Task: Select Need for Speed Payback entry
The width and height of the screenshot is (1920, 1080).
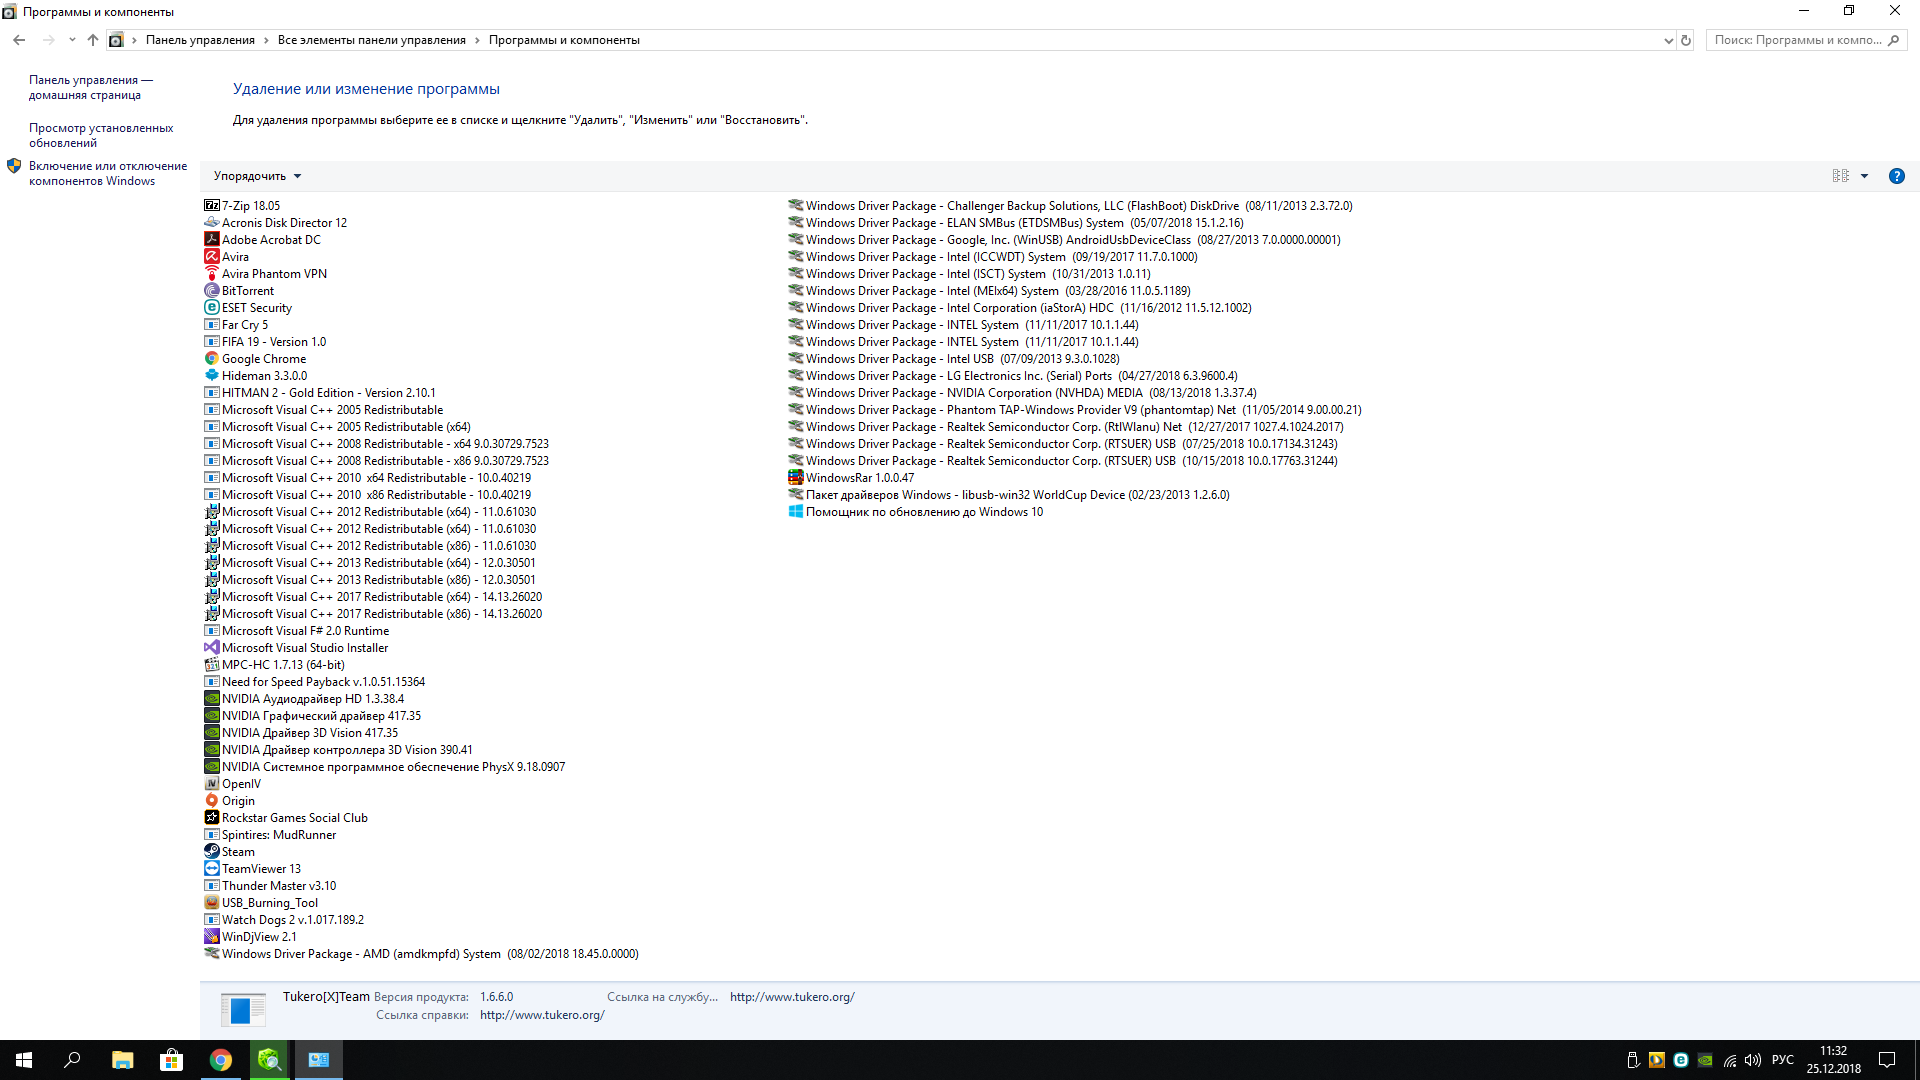Action: [323, 682]
